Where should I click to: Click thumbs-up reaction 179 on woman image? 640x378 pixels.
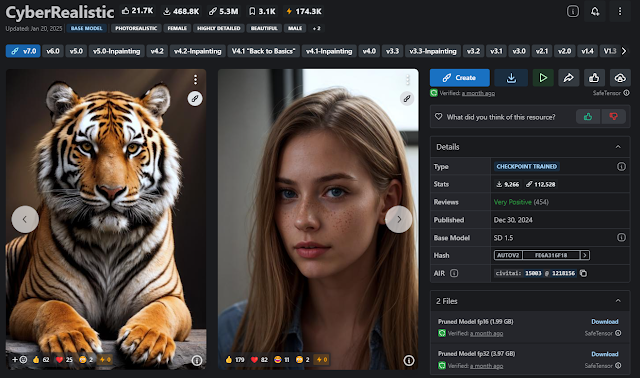235,360
